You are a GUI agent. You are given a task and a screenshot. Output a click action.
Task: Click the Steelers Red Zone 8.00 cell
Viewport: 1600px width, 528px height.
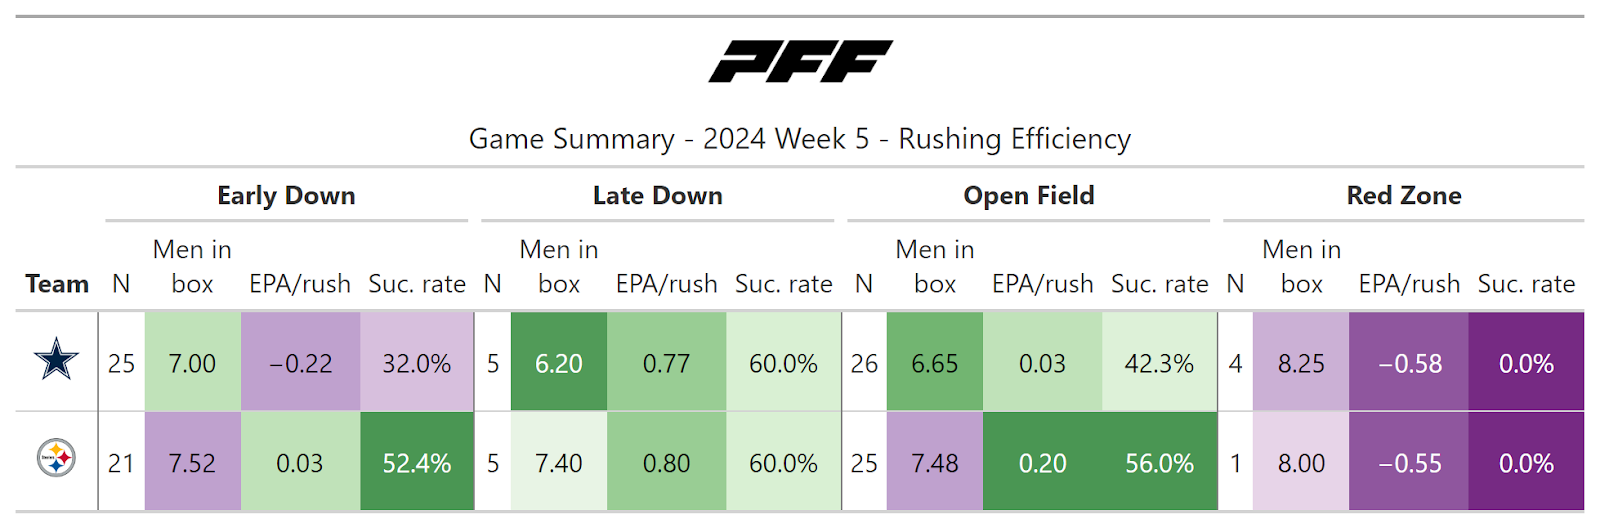click(1301, 463)
